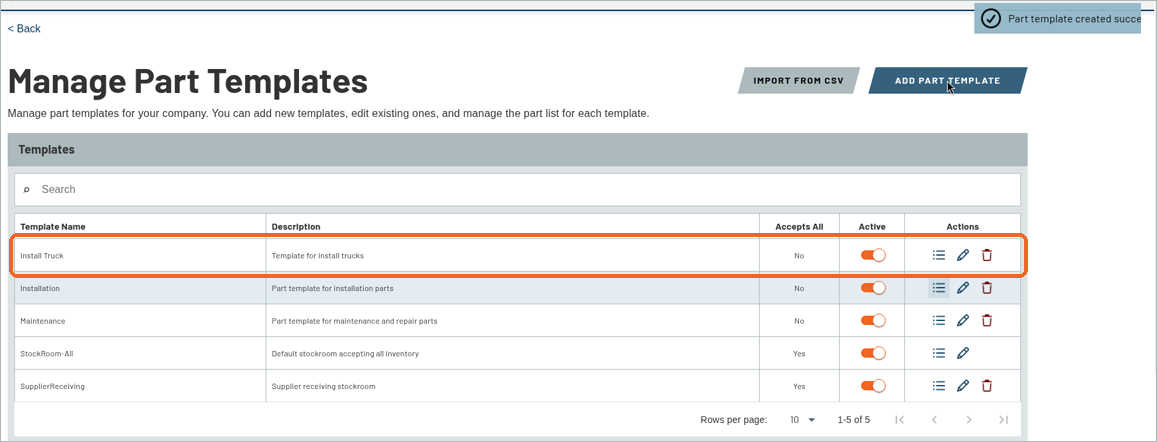Click the Actions column header
Viewport: 1157px width, 442px height.
pos(963,227)
